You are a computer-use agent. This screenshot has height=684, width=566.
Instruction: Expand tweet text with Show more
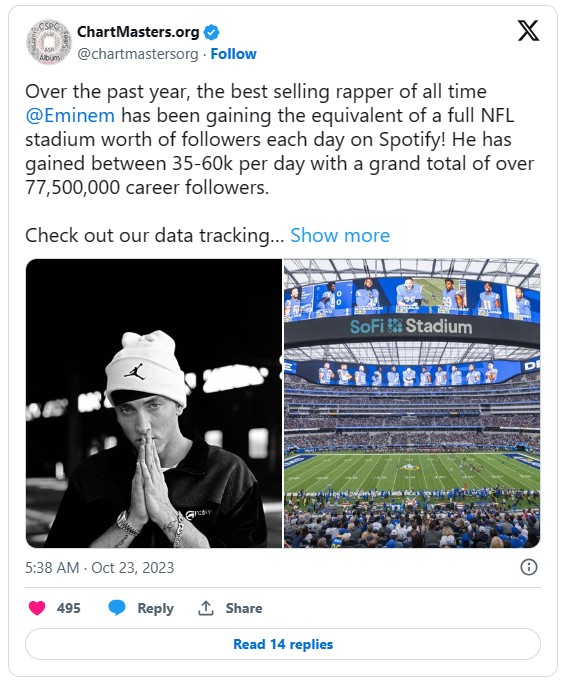(x=340, y=236)
